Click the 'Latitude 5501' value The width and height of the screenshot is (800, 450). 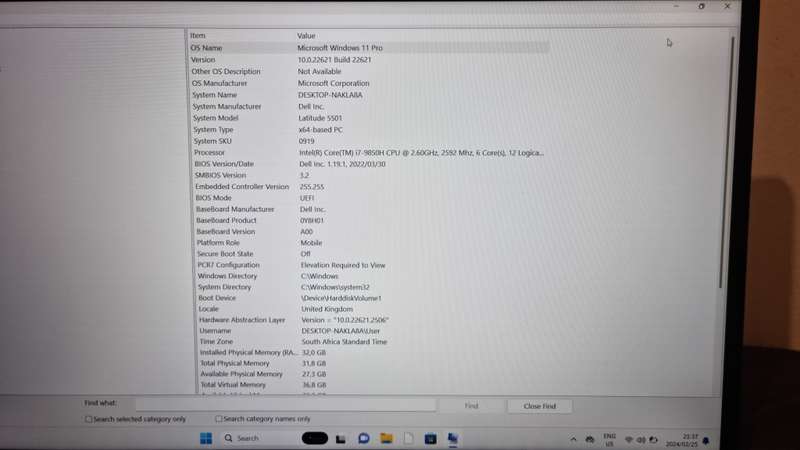pyautogui.click(x=320, y=118)
